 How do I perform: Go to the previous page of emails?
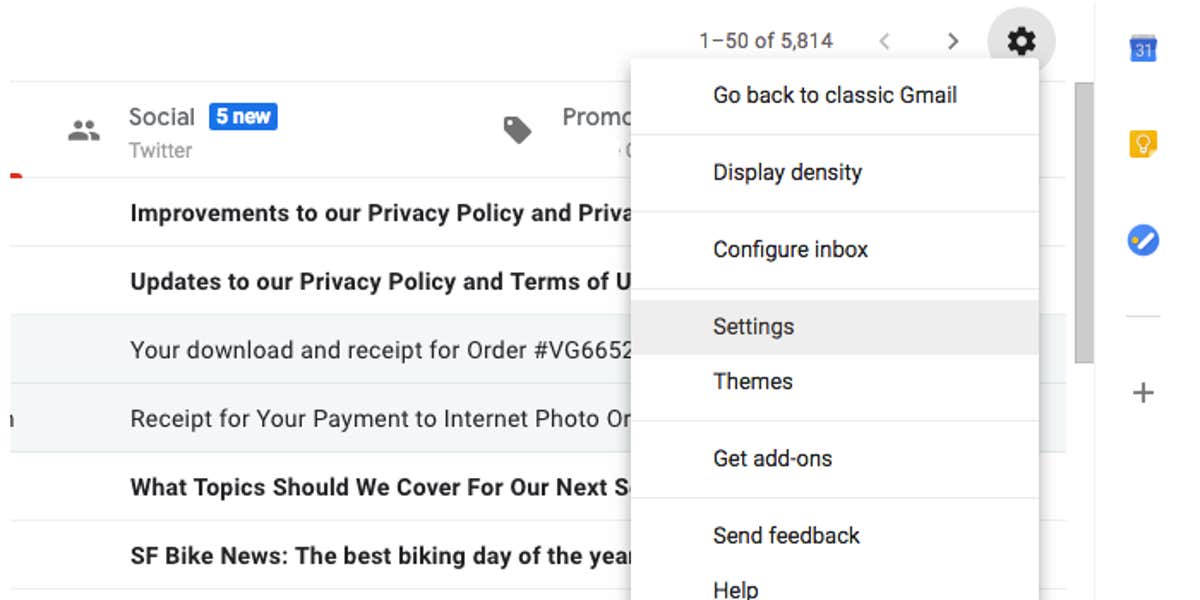coord(885,41)
